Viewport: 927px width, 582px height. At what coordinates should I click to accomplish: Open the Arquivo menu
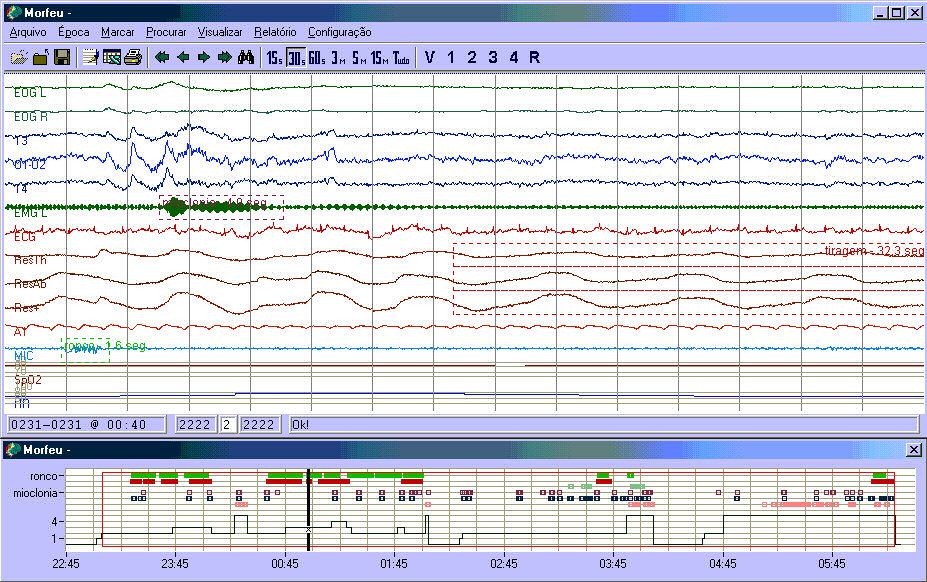point(28,32)
